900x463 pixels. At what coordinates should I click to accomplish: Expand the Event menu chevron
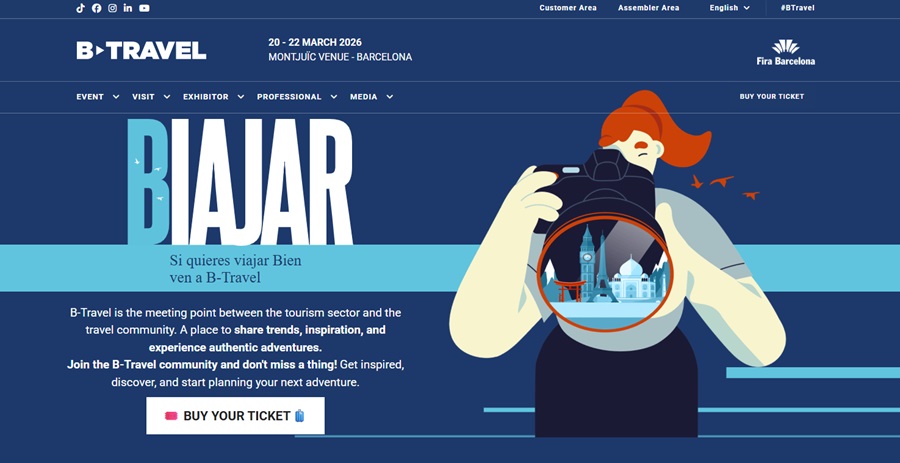click(116, 97)
